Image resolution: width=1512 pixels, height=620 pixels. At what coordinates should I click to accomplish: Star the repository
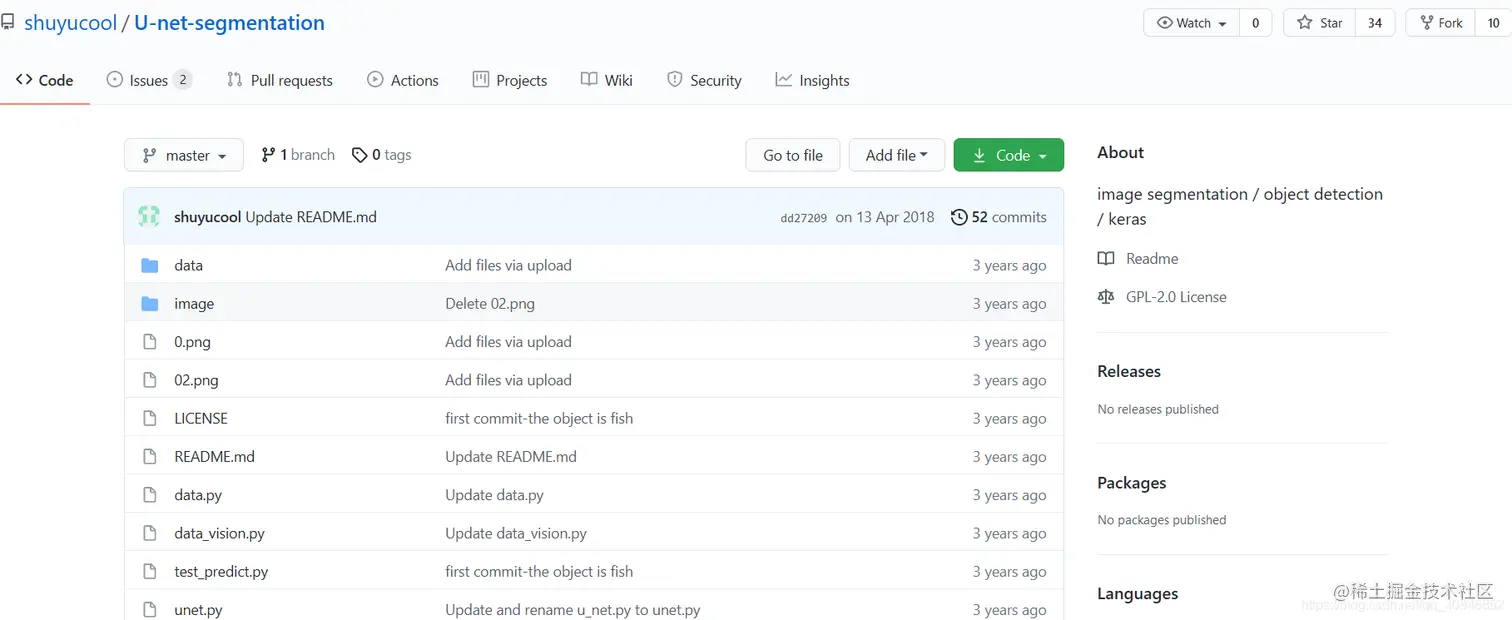pos(1320,23)
